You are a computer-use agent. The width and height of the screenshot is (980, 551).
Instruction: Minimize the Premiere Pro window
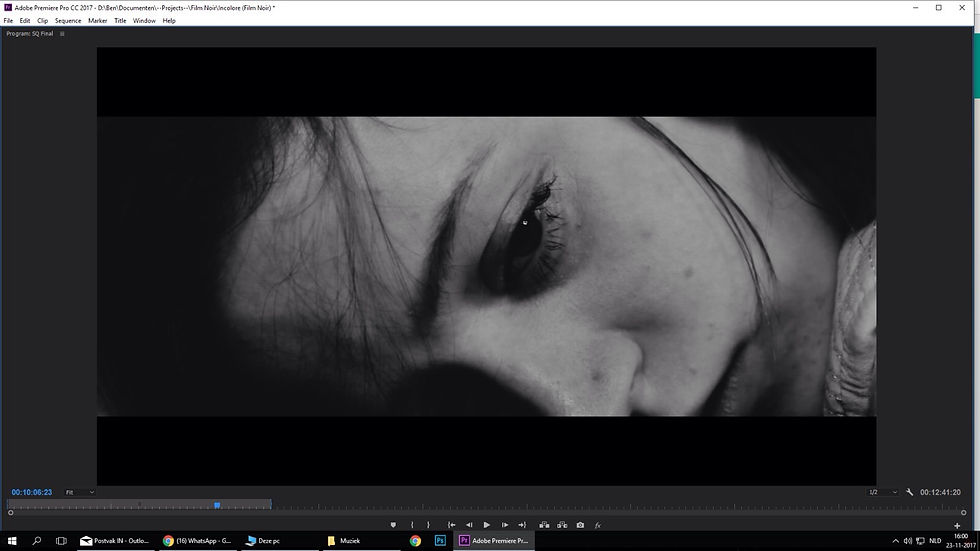(916, 7)
